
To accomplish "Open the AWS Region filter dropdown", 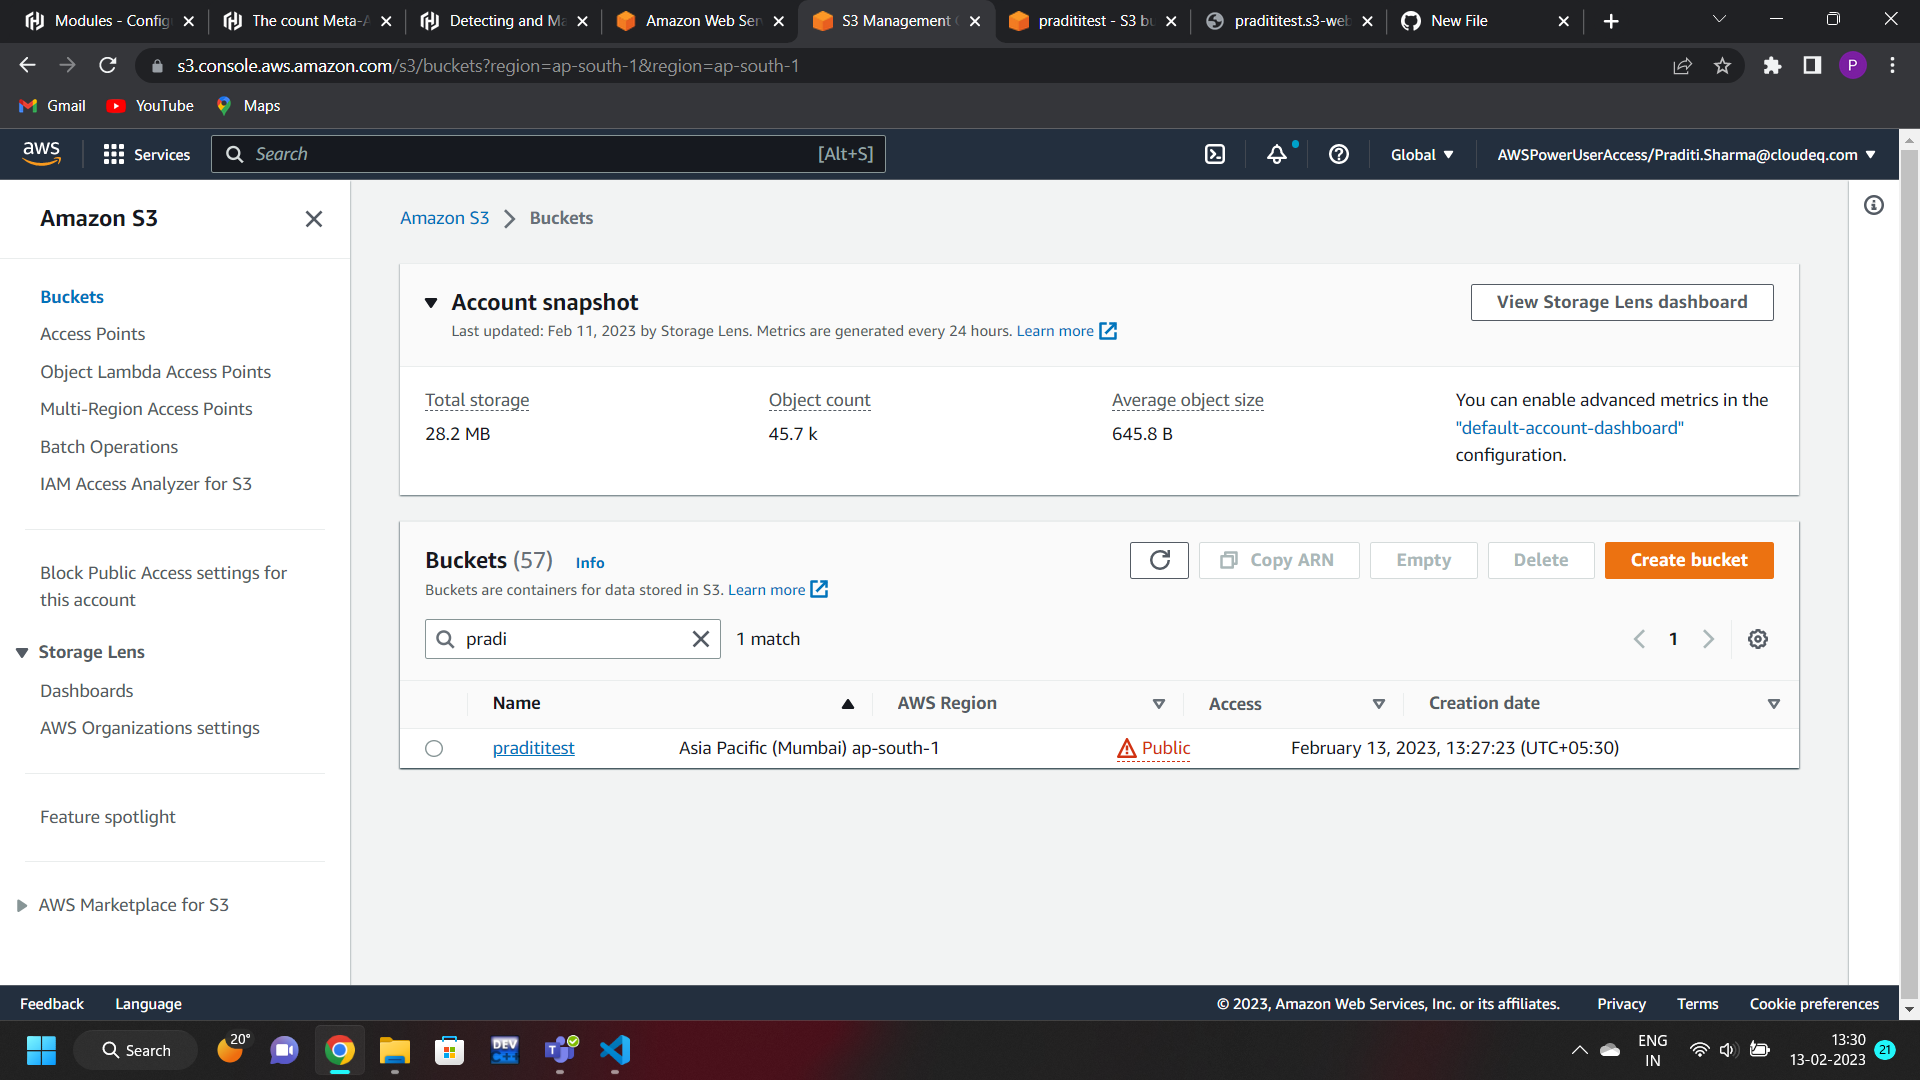I will [1158, 703].
